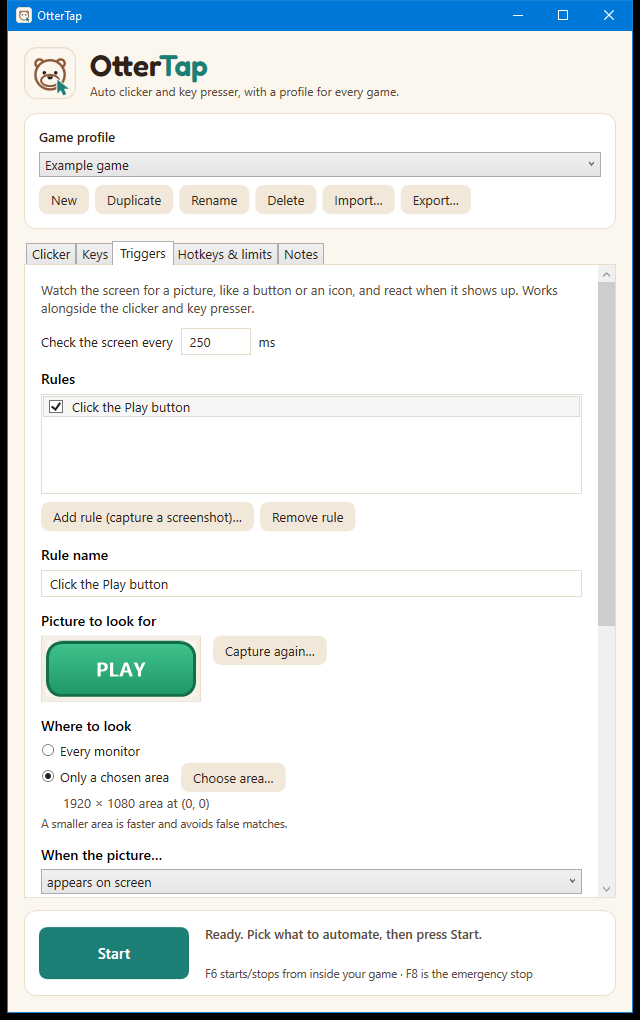Viewport: 640px width, 1020px height.
Task: Capture the picture again
Action: pos(270,651)
